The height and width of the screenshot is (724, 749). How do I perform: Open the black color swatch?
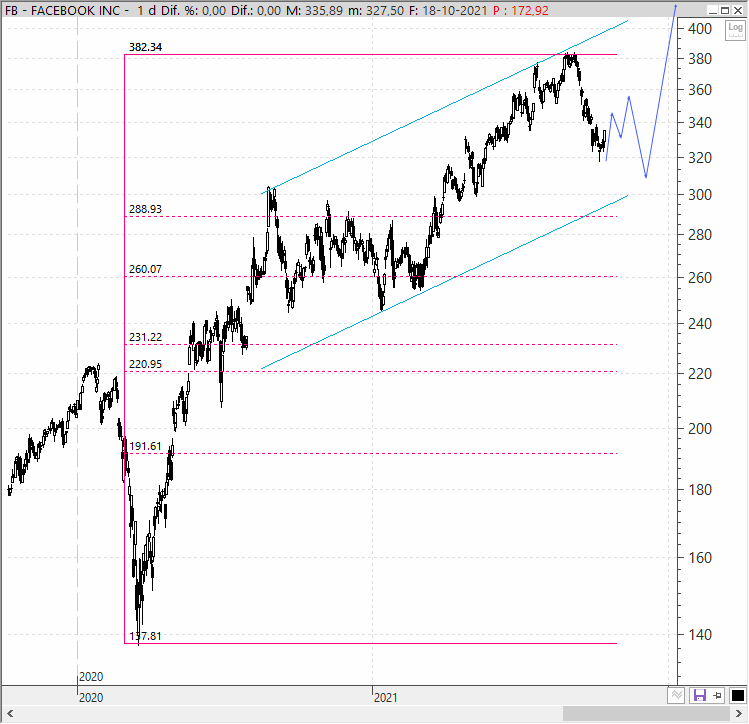coord(737,695)
